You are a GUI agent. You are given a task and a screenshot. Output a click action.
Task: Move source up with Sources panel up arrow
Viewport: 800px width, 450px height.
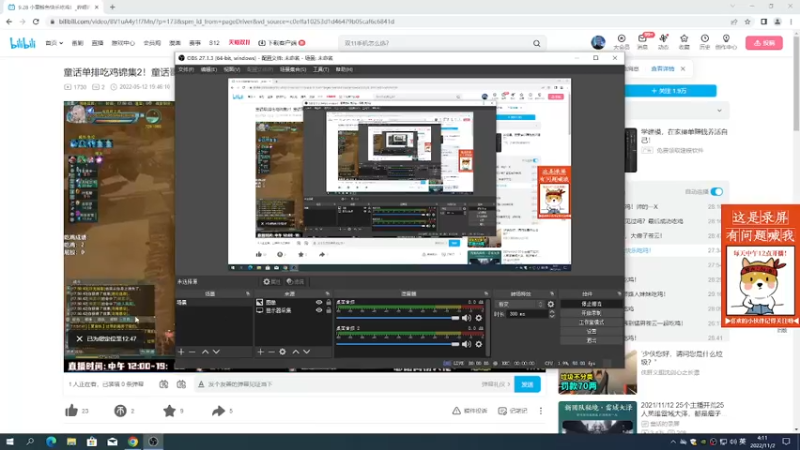[x=295, y=352]
